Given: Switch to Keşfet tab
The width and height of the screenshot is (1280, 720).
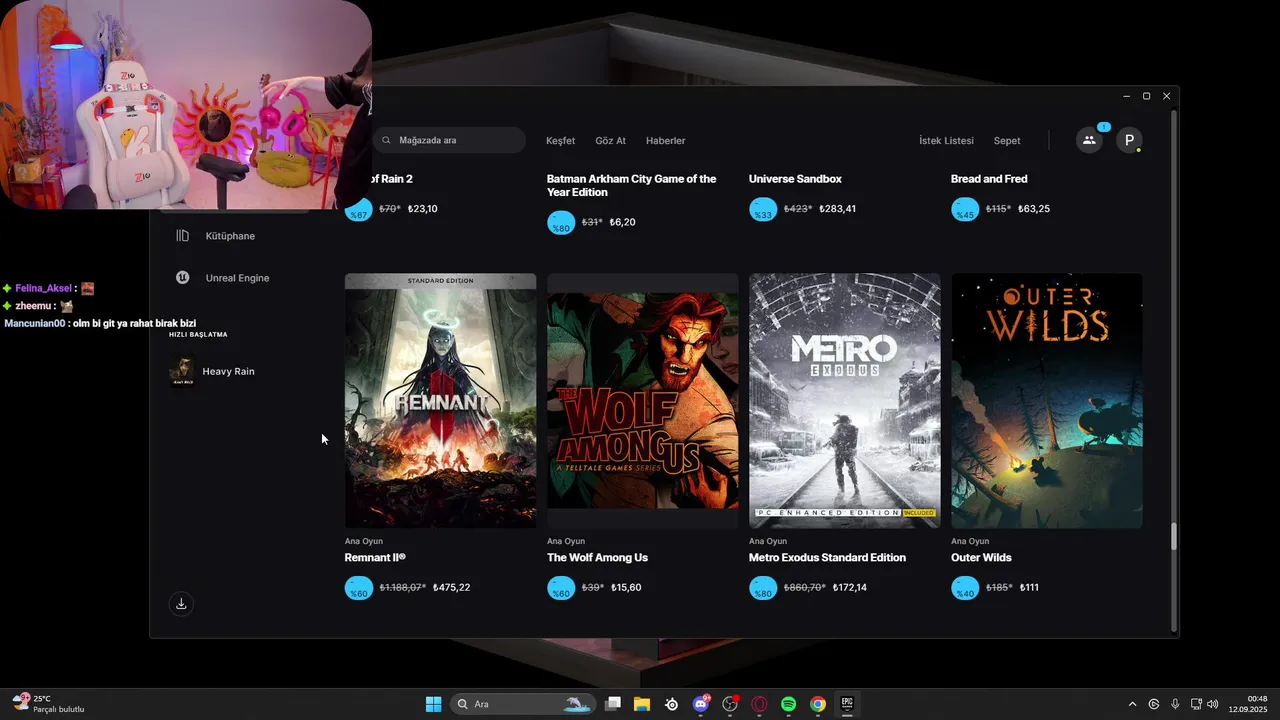Looking at the screenshot, I should (560, 141).
